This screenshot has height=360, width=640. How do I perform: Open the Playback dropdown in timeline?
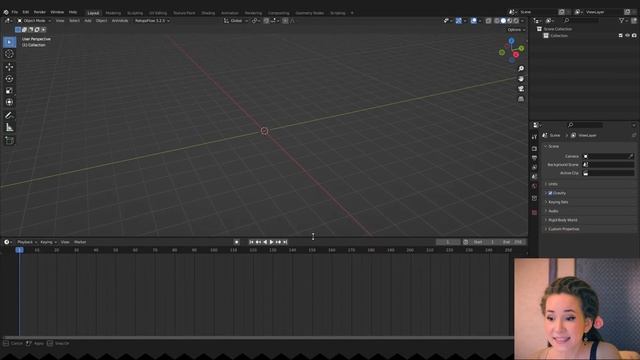point(27,242)
